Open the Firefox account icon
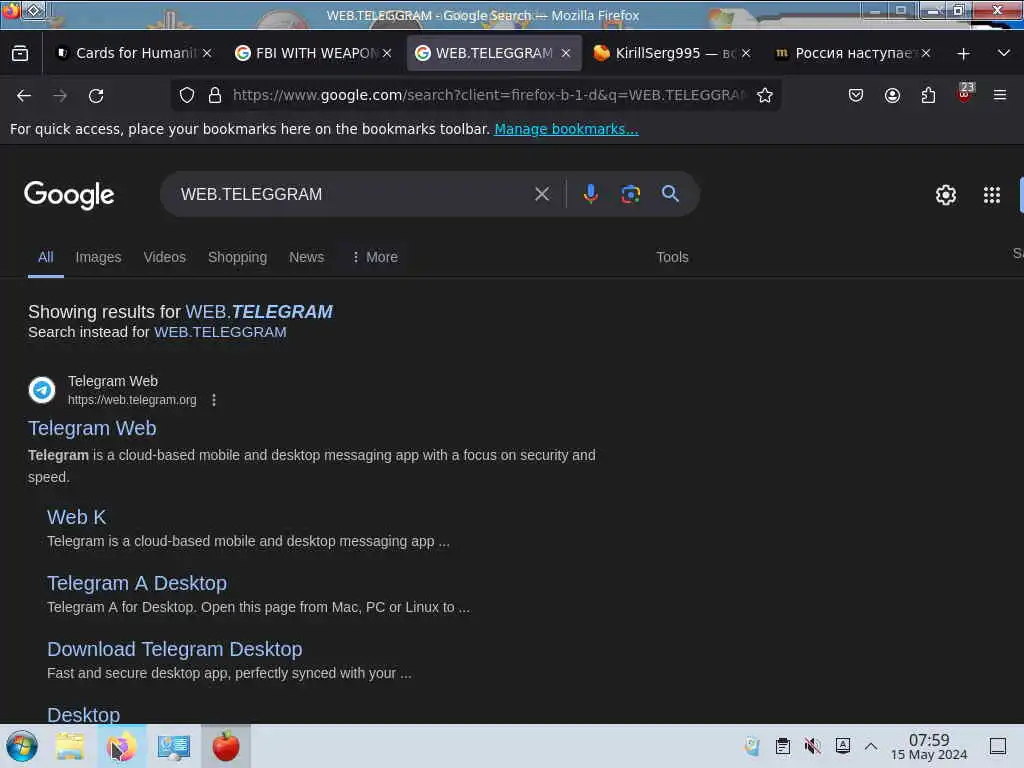This screenshot has height=768, width=1024. (x=892, y=95)
